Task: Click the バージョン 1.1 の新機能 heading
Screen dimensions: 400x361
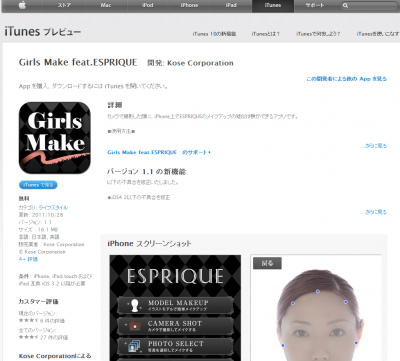Action: (146, 172)
